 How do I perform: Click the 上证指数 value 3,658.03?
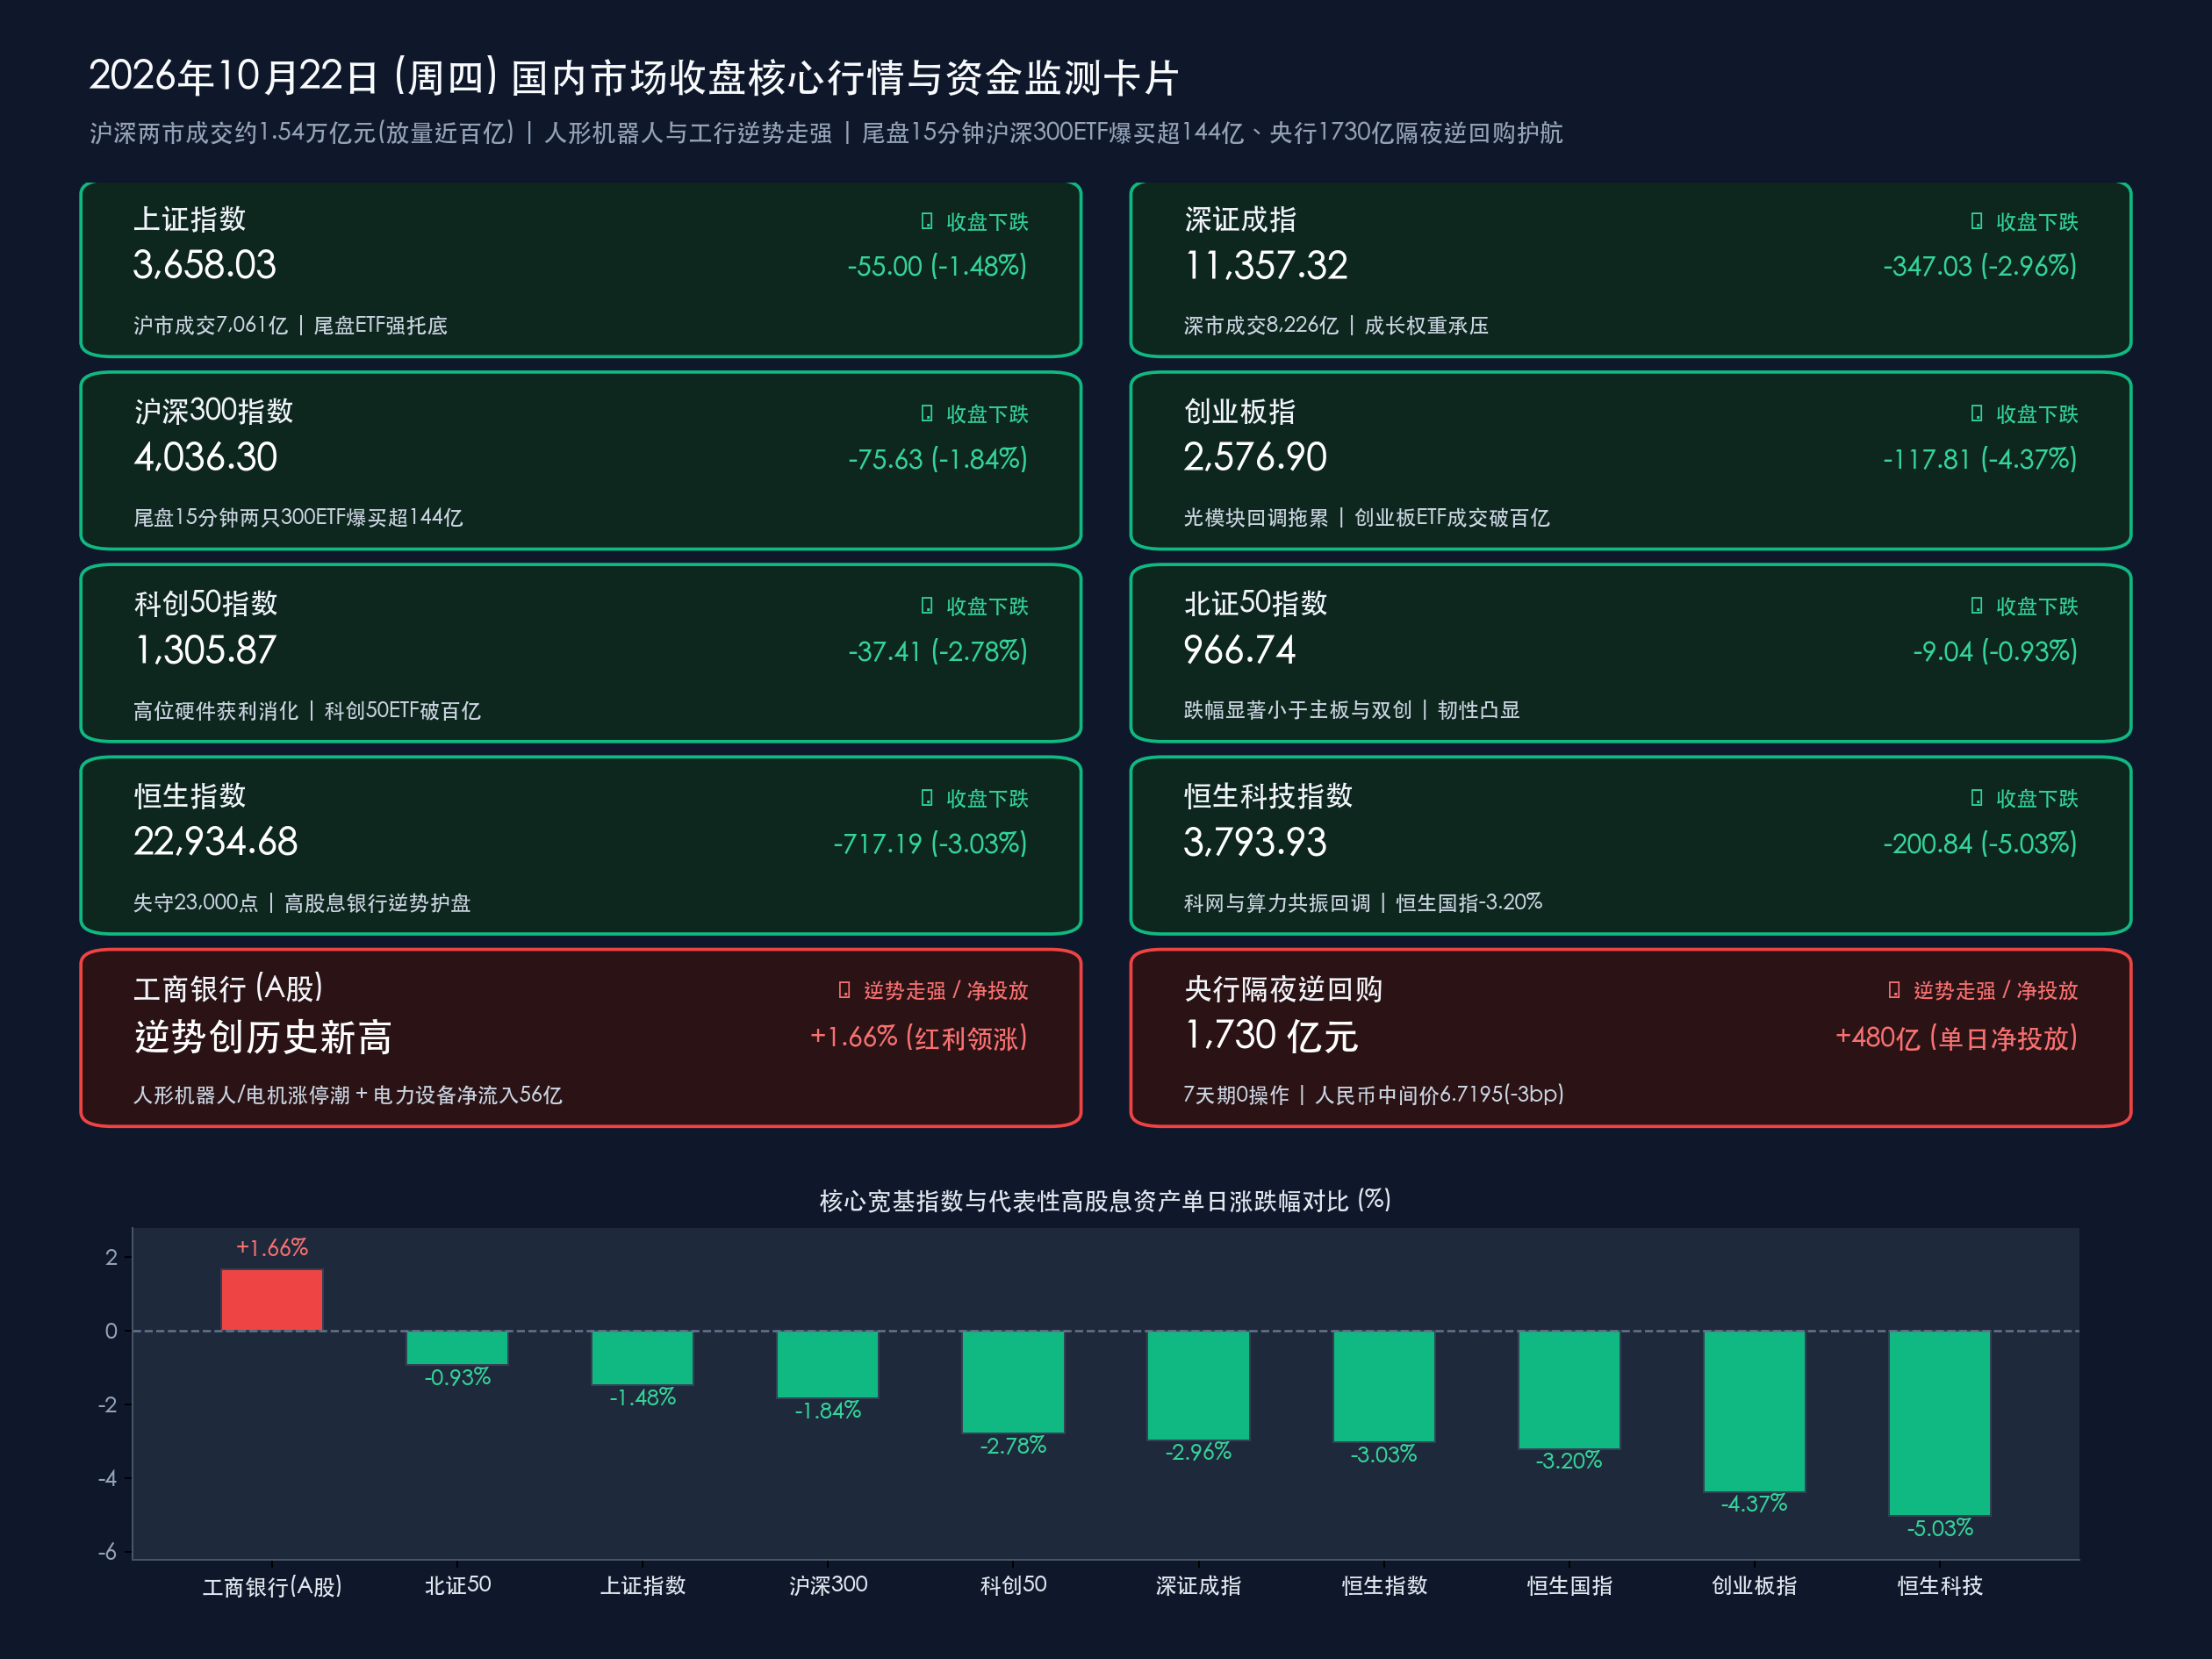(205, 265)
